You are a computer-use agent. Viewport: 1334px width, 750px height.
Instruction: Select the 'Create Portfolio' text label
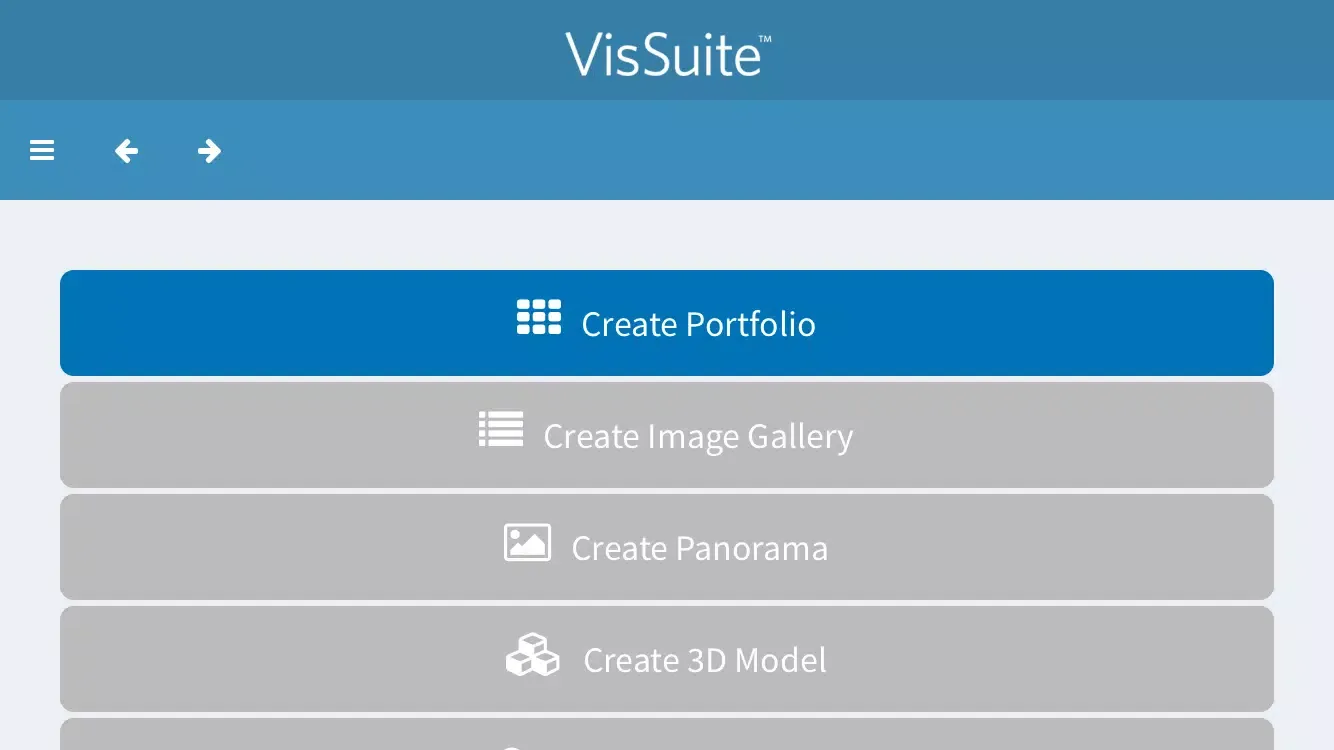(698, 324)
